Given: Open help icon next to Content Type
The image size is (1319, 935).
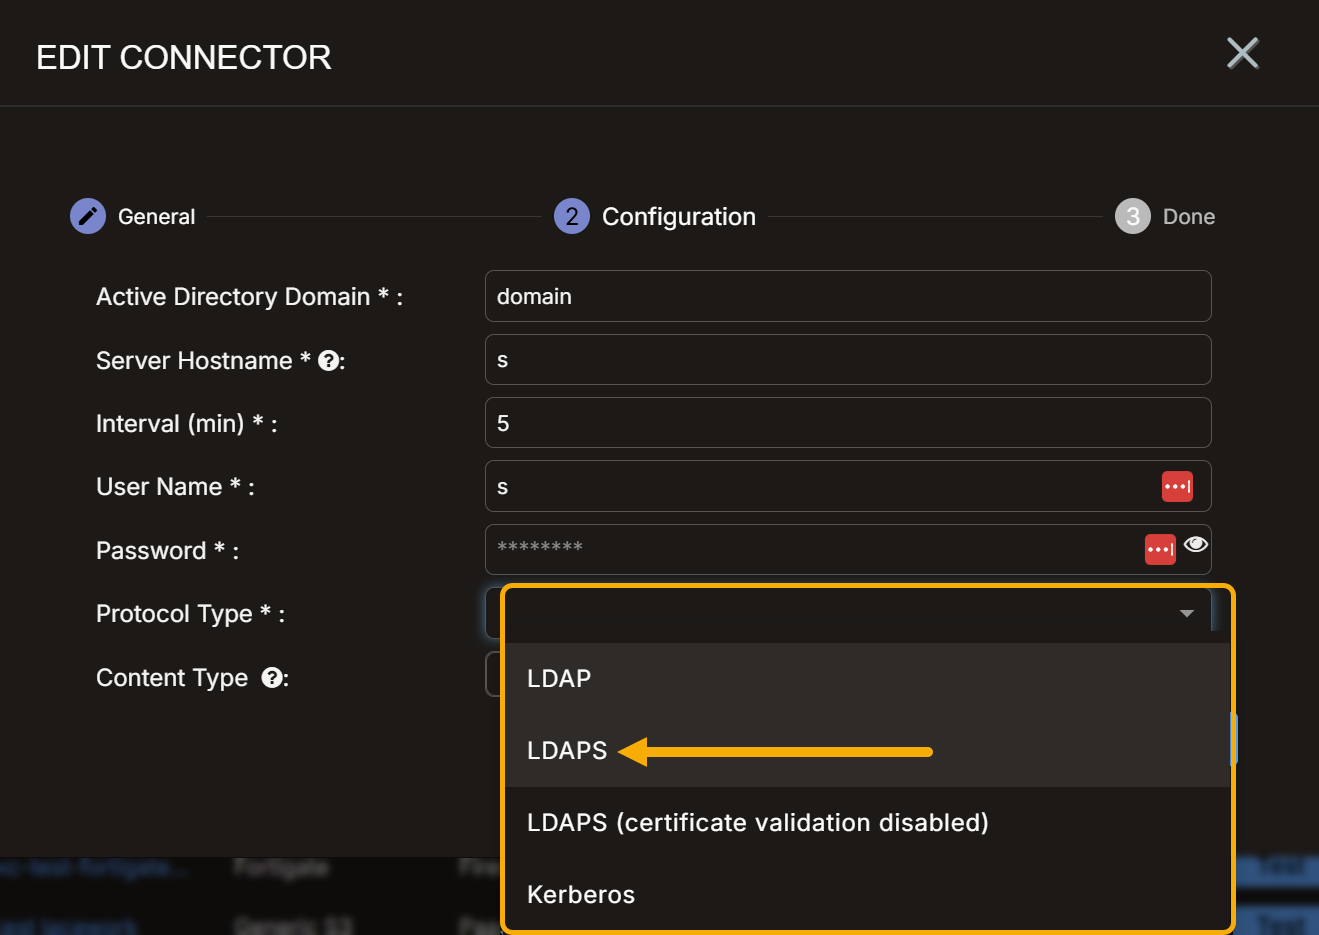Looking at the screenshot, I should (272, 678).
